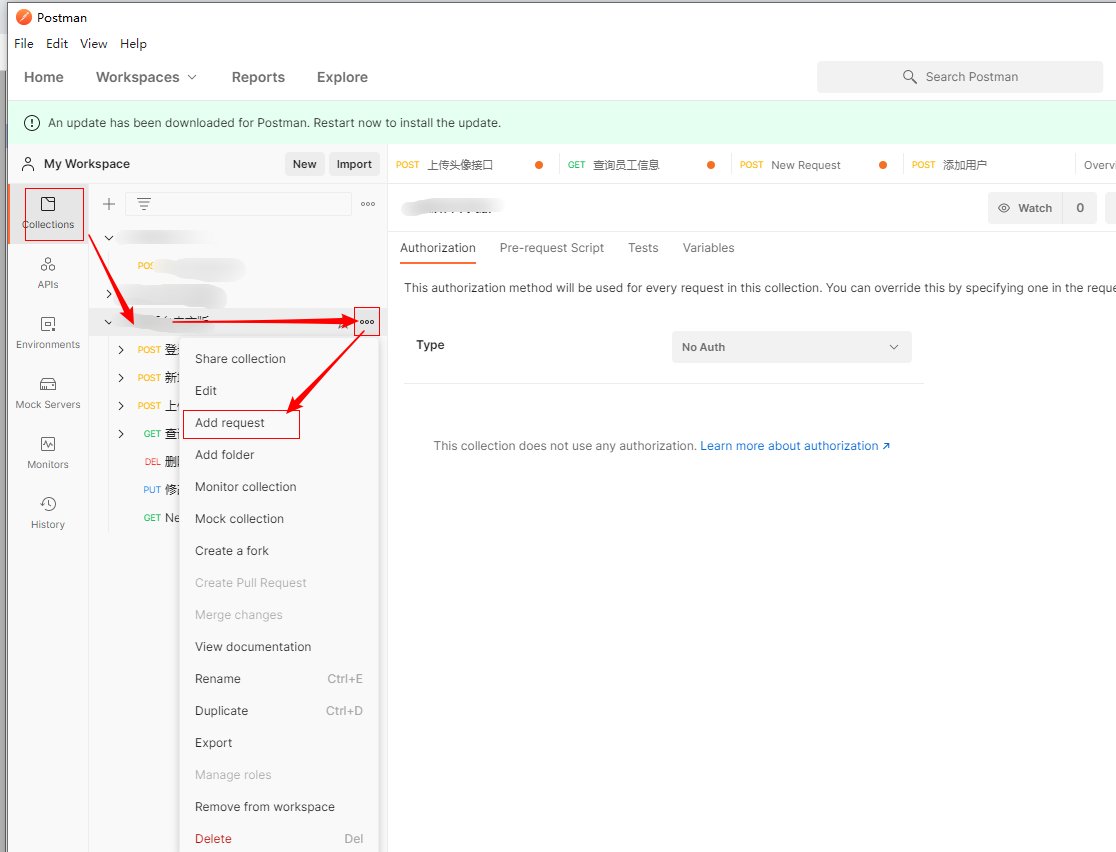Click the Import button
Viewport: 1116px width, 852px height.
pos(354,164)
